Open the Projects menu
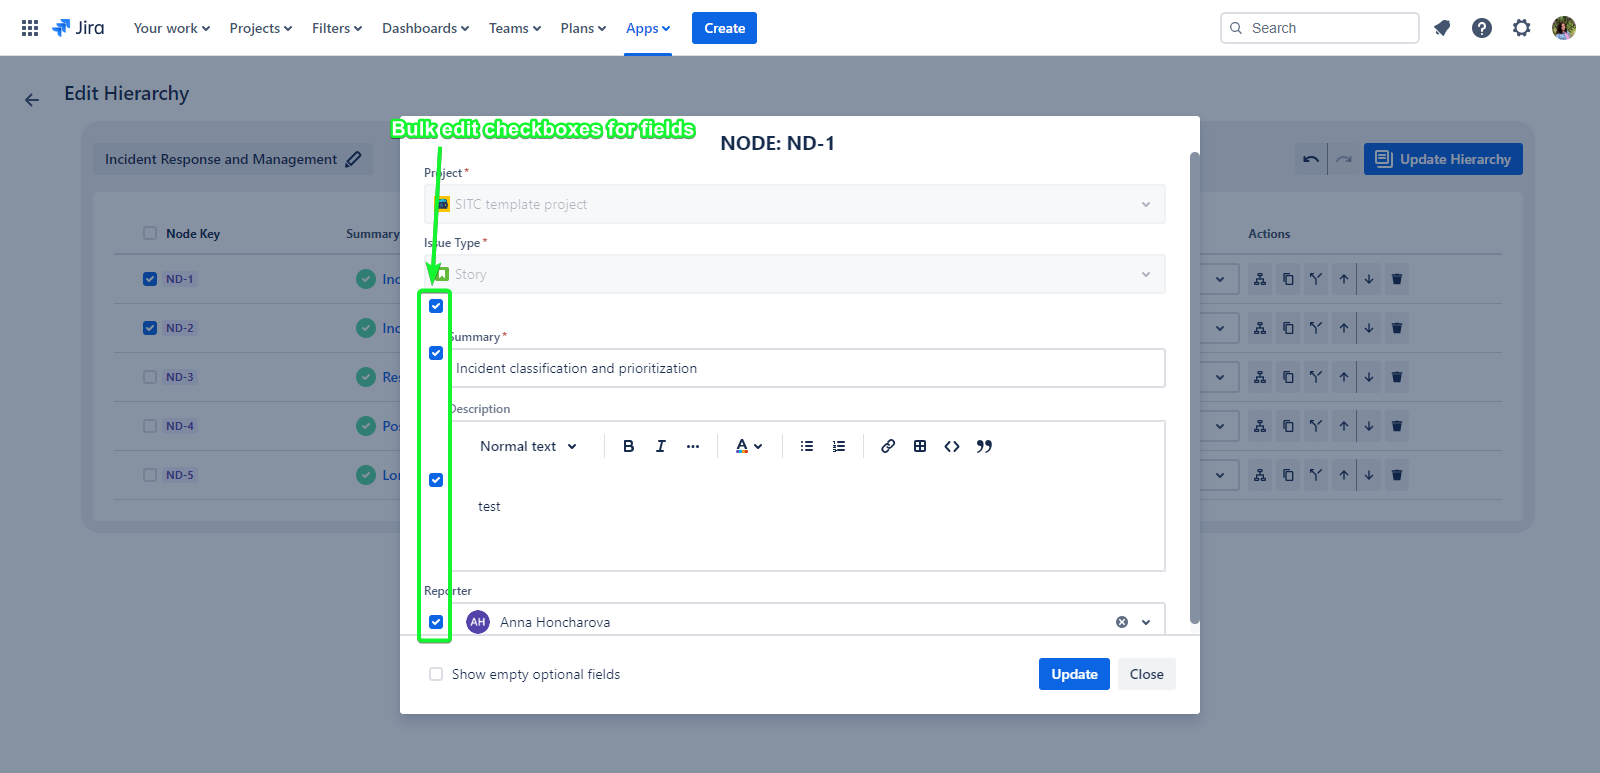 point(260,28)
